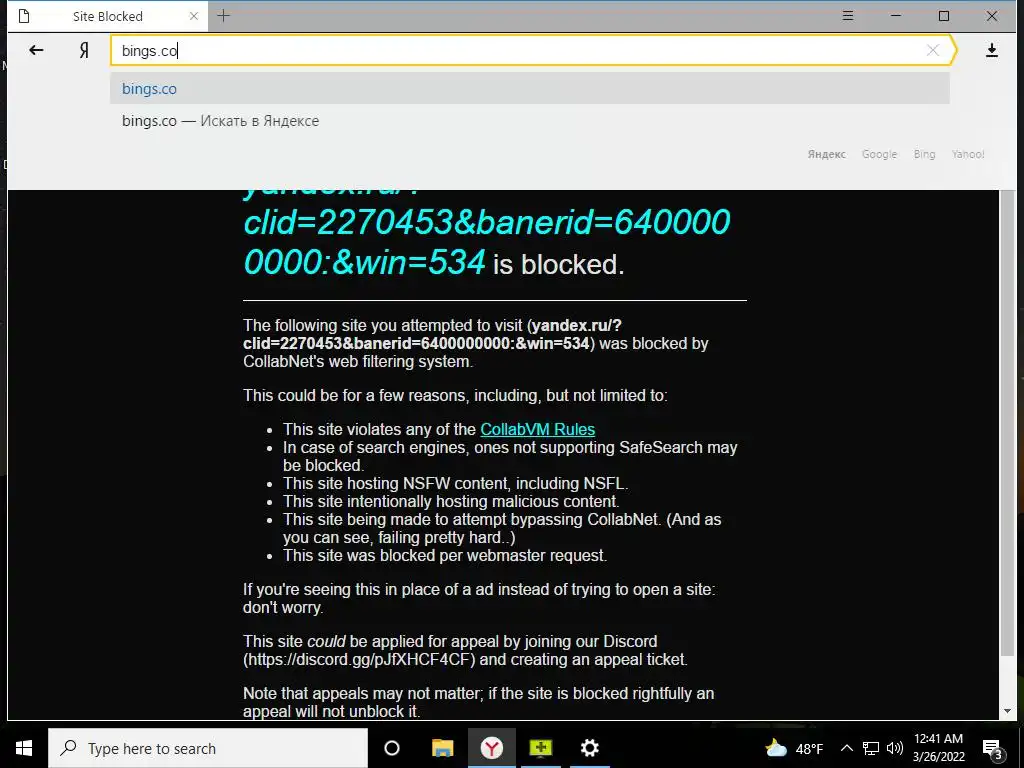Switch search engine to Яндекс

826,154
